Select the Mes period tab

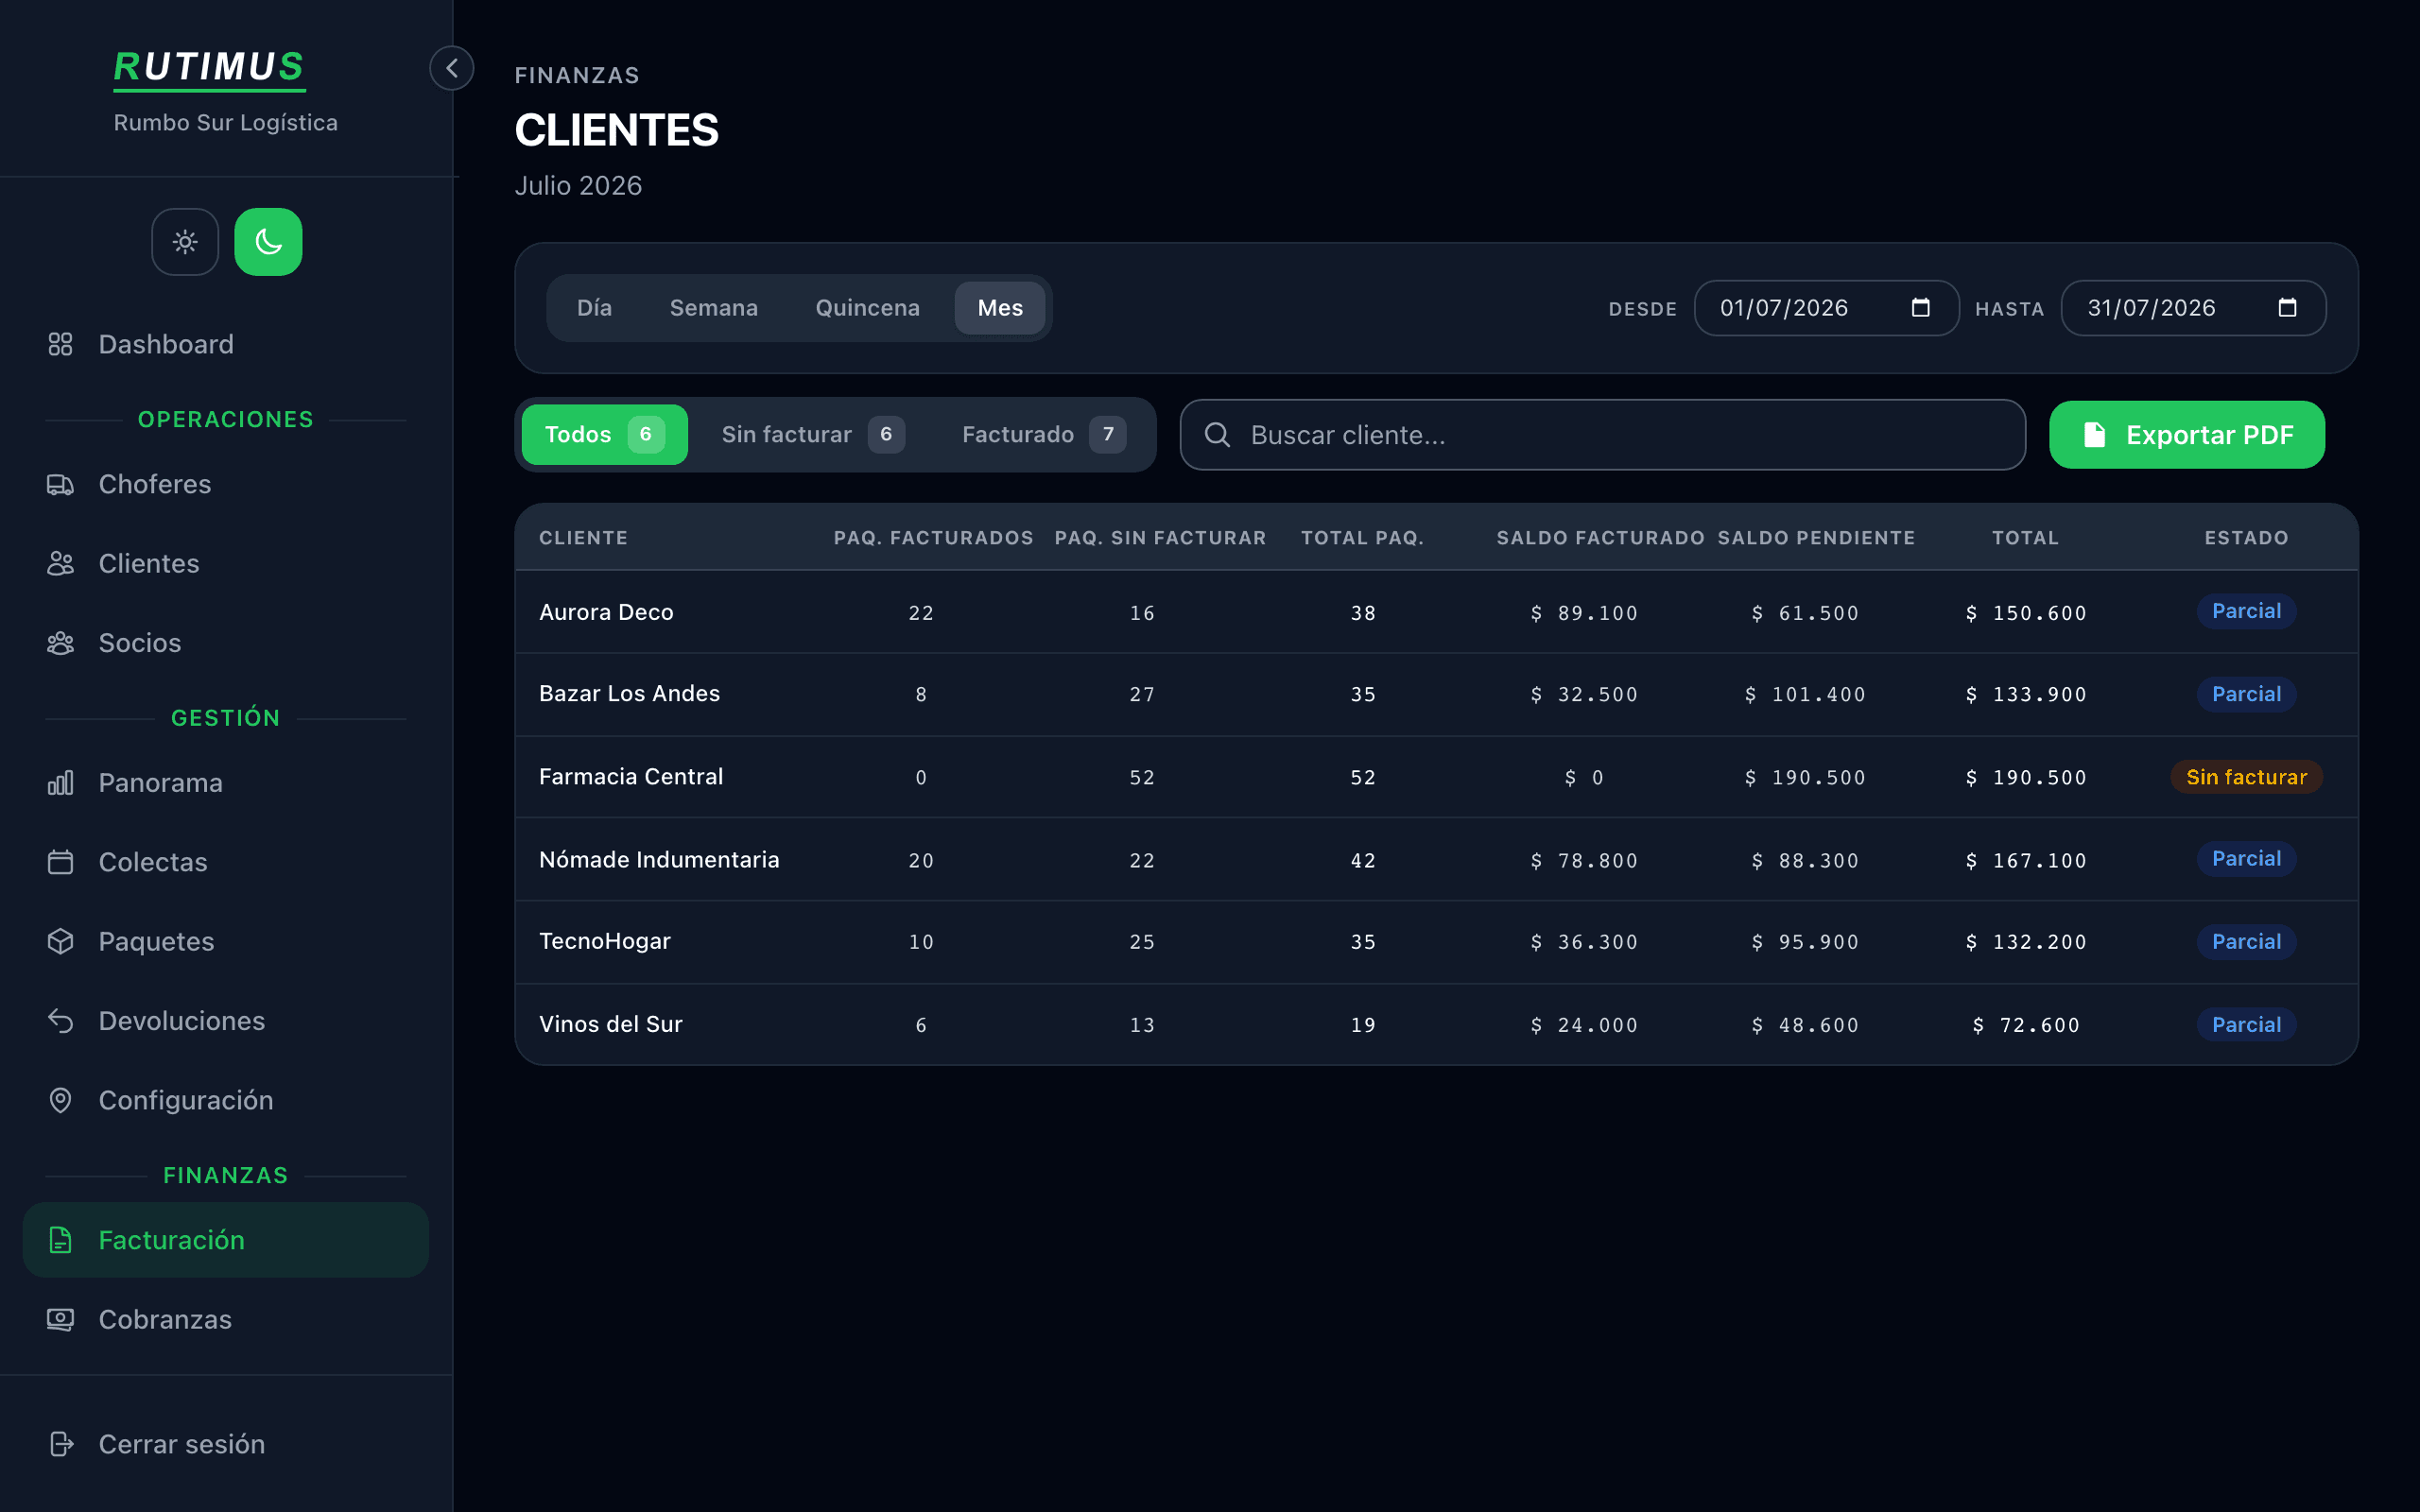coord(1000,308)
